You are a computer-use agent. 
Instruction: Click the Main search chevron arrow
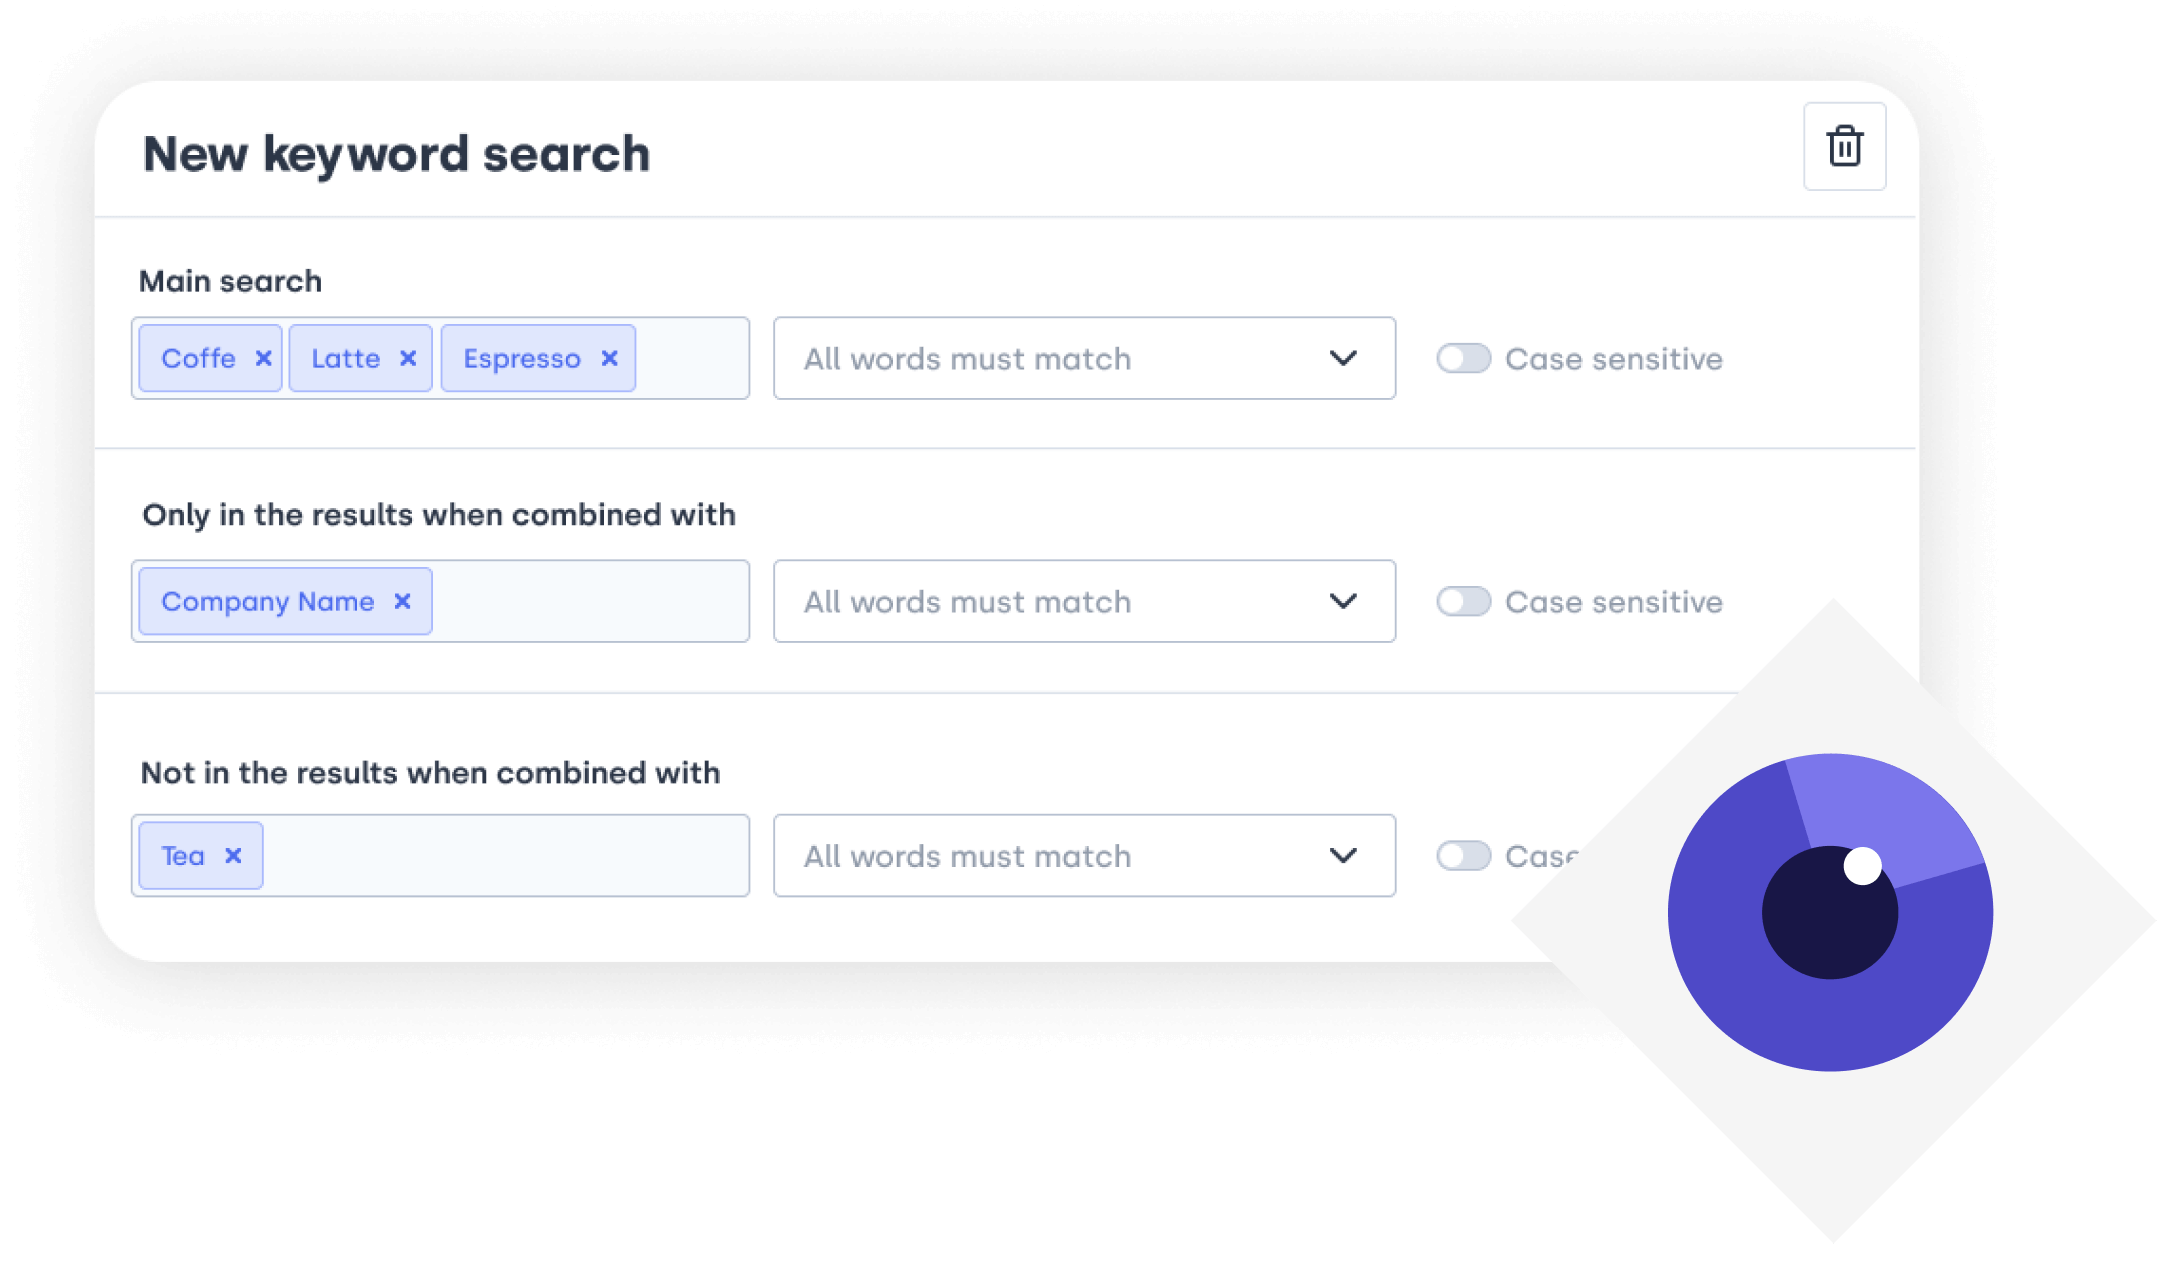1343,358
